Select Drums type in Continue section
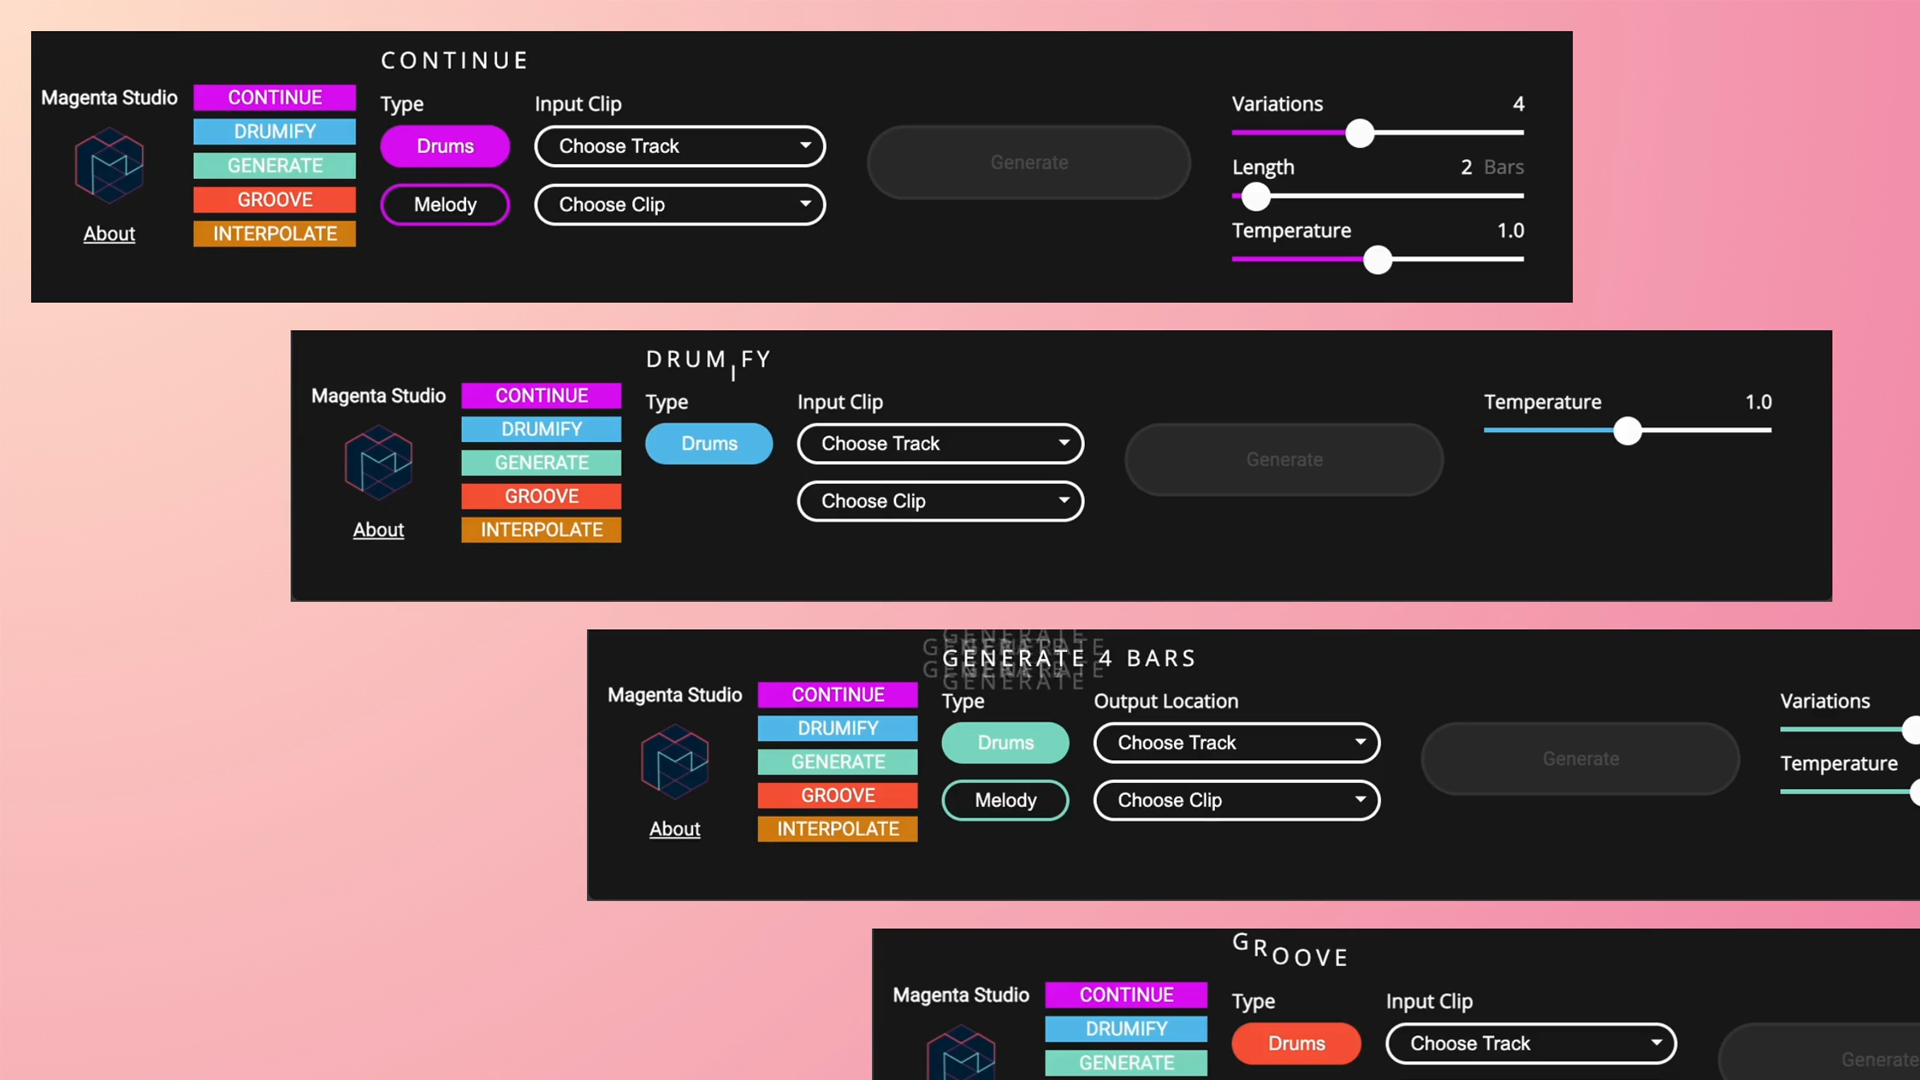Image resolution: width=1920 pixels, height=1080 pixels. point(446,145)
